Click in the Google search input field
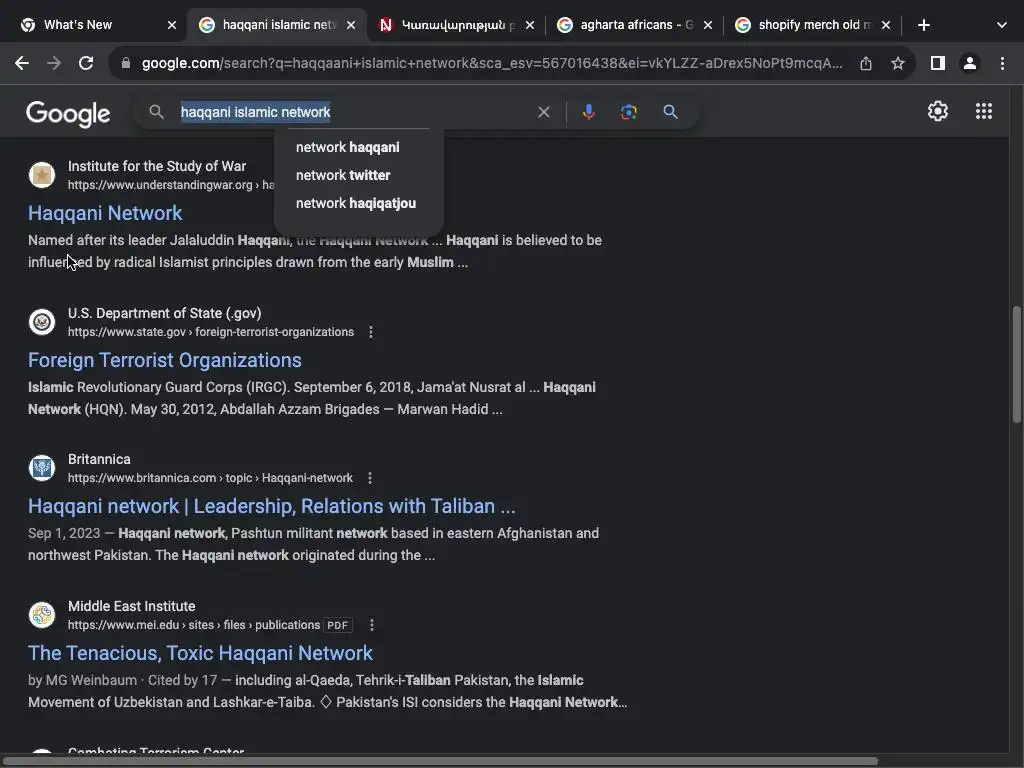This screenshot has height=768, width=1024. pos(353,112)
